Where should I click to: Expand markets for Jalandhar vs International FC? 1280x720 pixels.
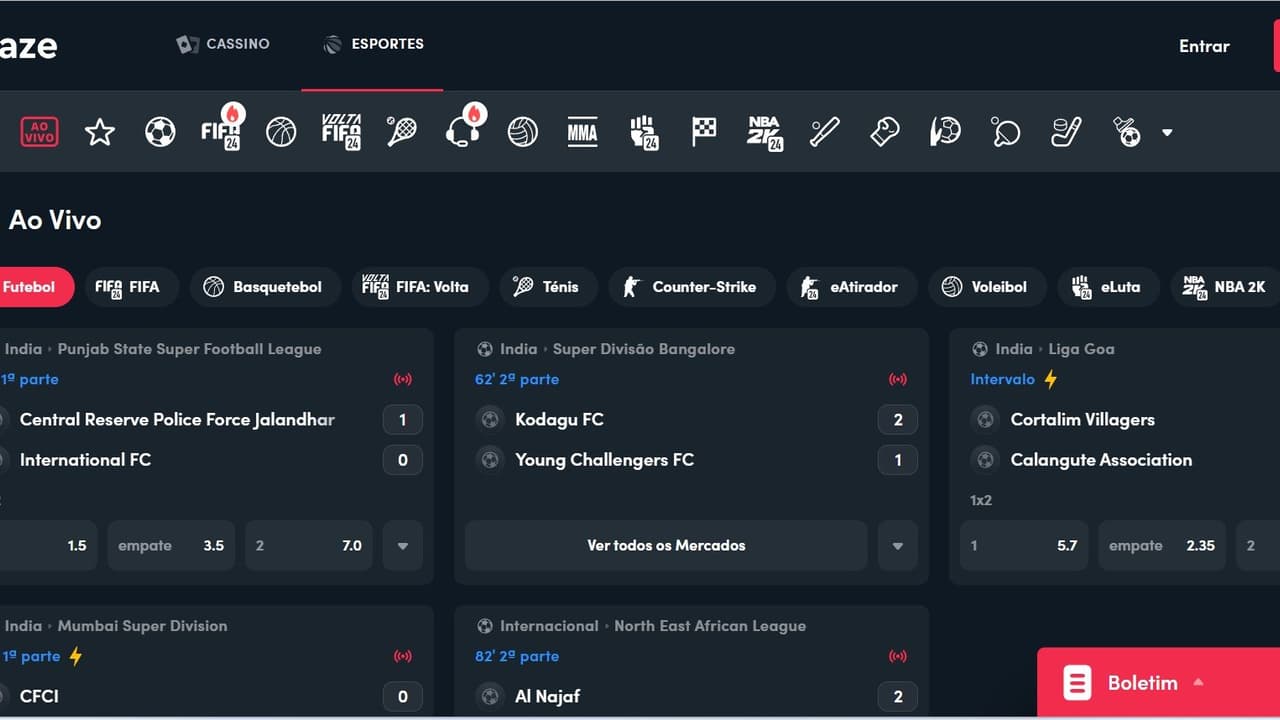coord(402,546)
